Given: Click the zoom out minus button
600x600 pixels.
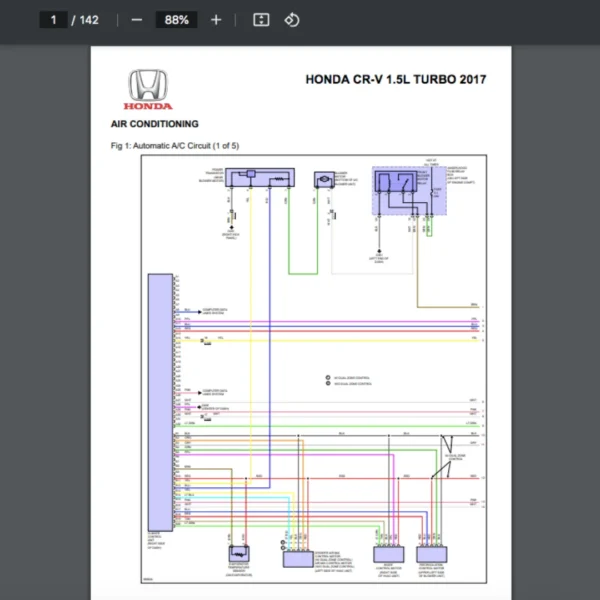Looking at the screenshot, I should pos(137,20).
